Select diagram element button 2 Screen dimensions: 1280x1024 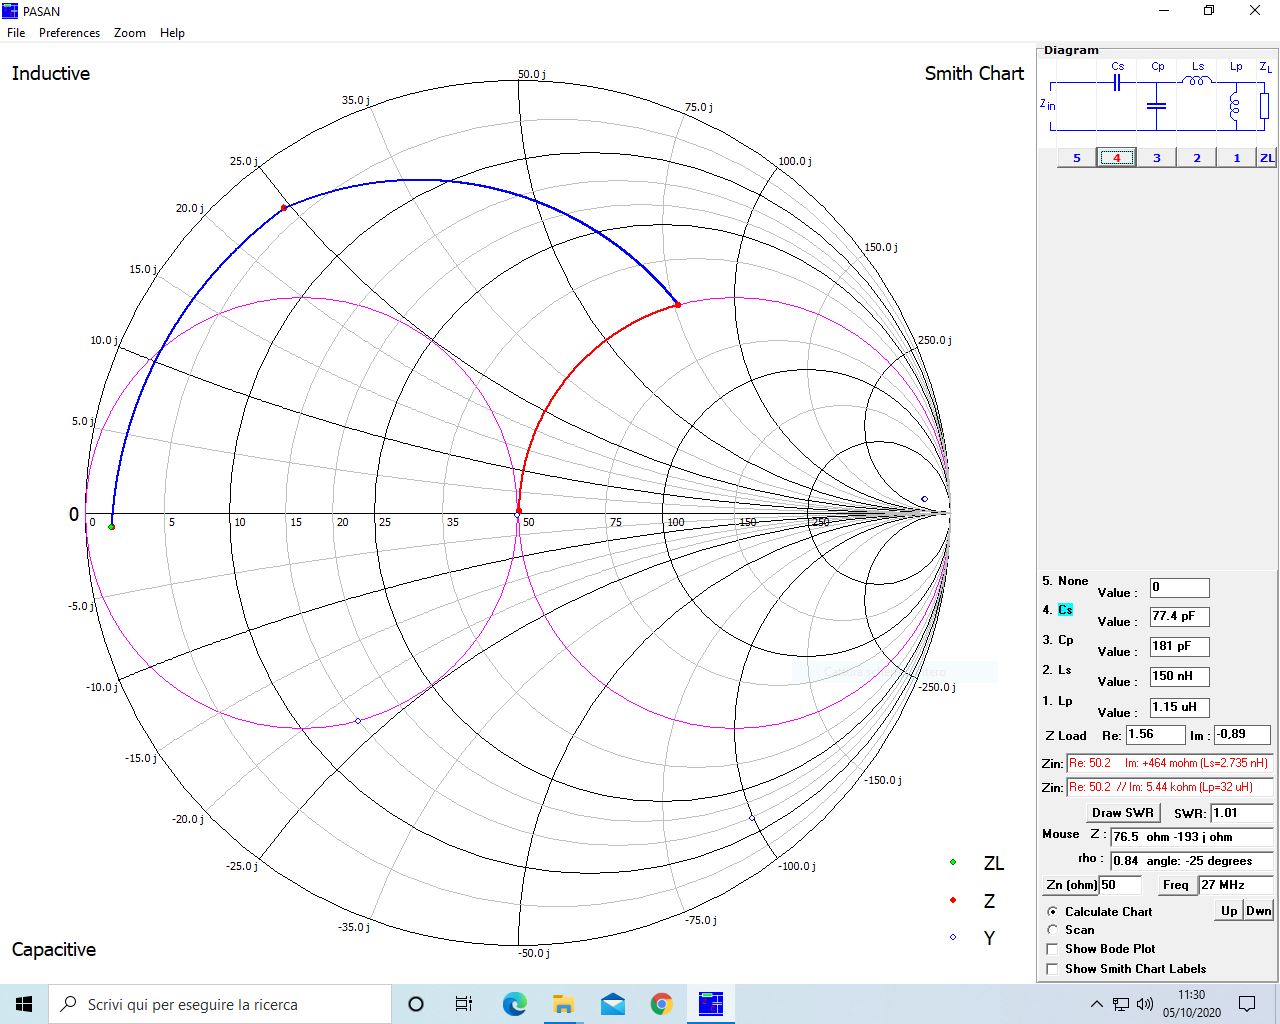(1197, 158)
